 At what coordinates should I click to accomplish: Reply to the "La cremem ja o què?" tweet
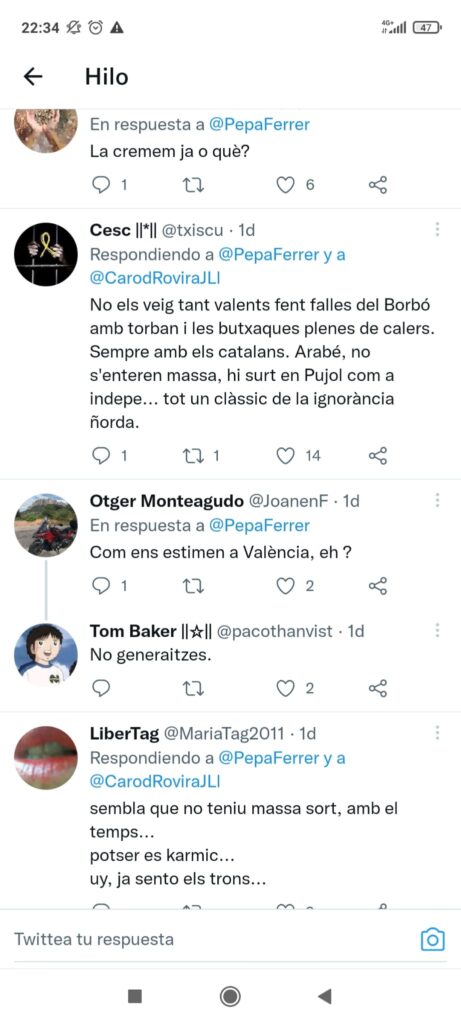(101, 185)
